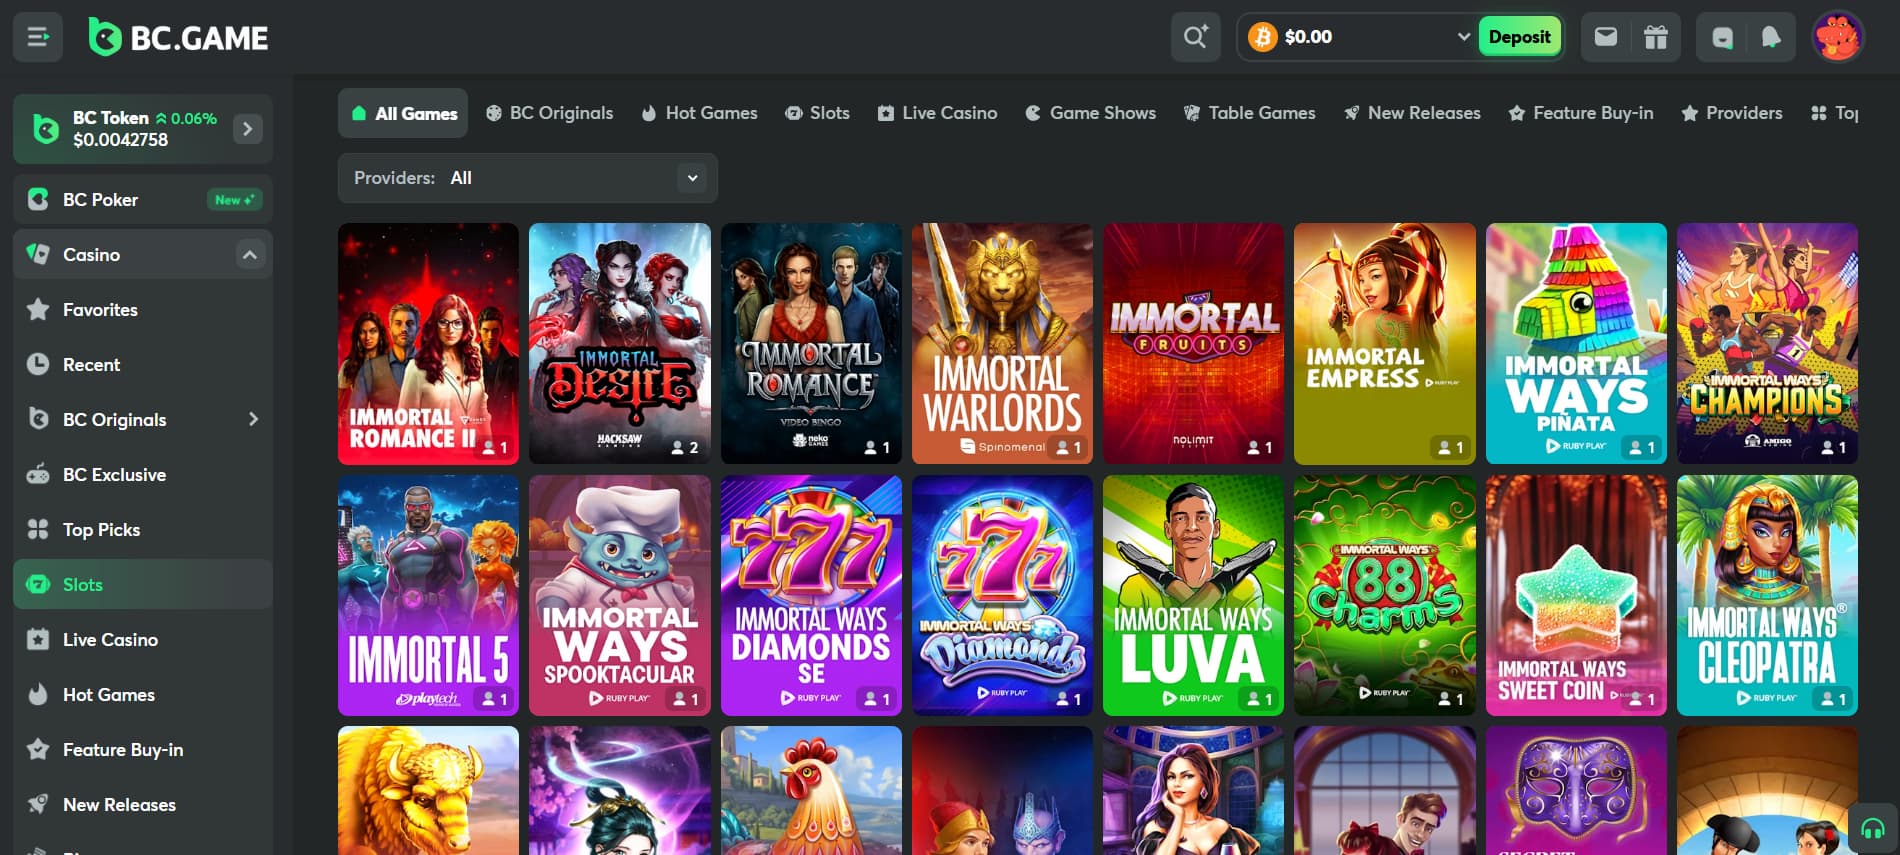Click the Hot Games flame icon in sidebar
Screen dimensions: 1900x855
pyautogui.click(x=38, y=695)
